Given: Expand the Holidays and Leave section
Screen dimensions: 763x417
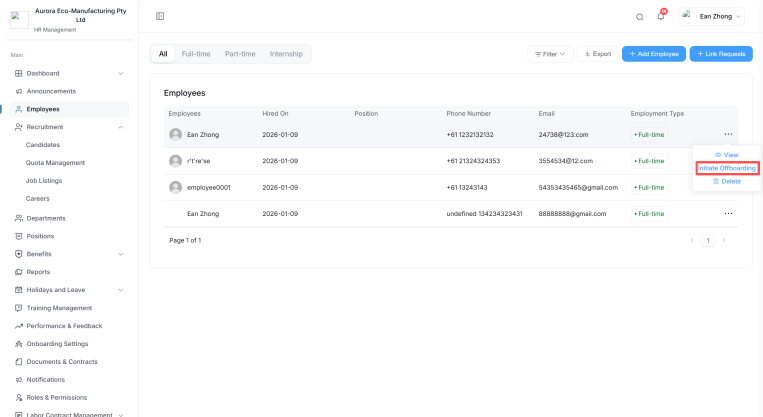Looking at the screenshot, I should [121, 290].
